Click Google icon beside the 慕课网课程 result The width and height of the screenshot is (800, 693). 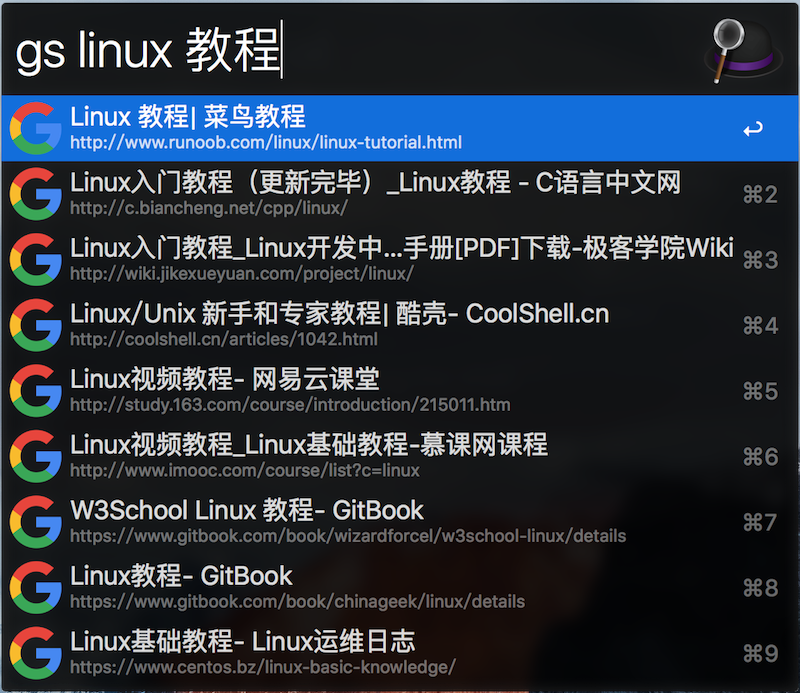(x=34, y=455)
